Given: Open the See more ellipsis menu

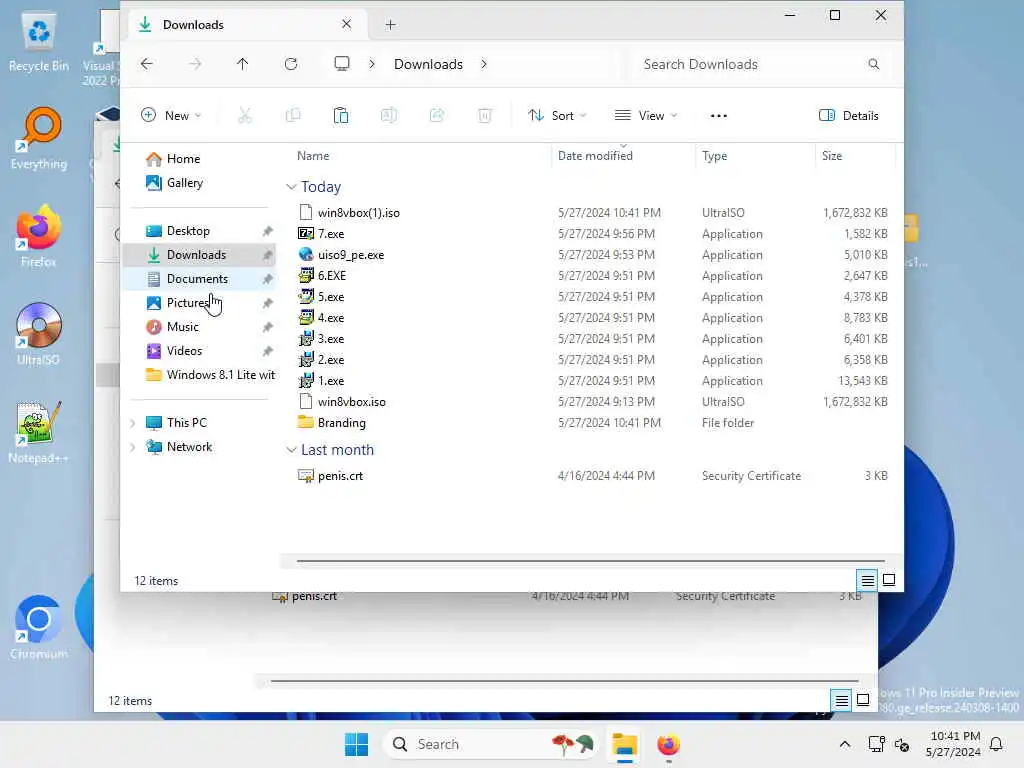Looking at the screenshot, I should click(x=718, y=116).
